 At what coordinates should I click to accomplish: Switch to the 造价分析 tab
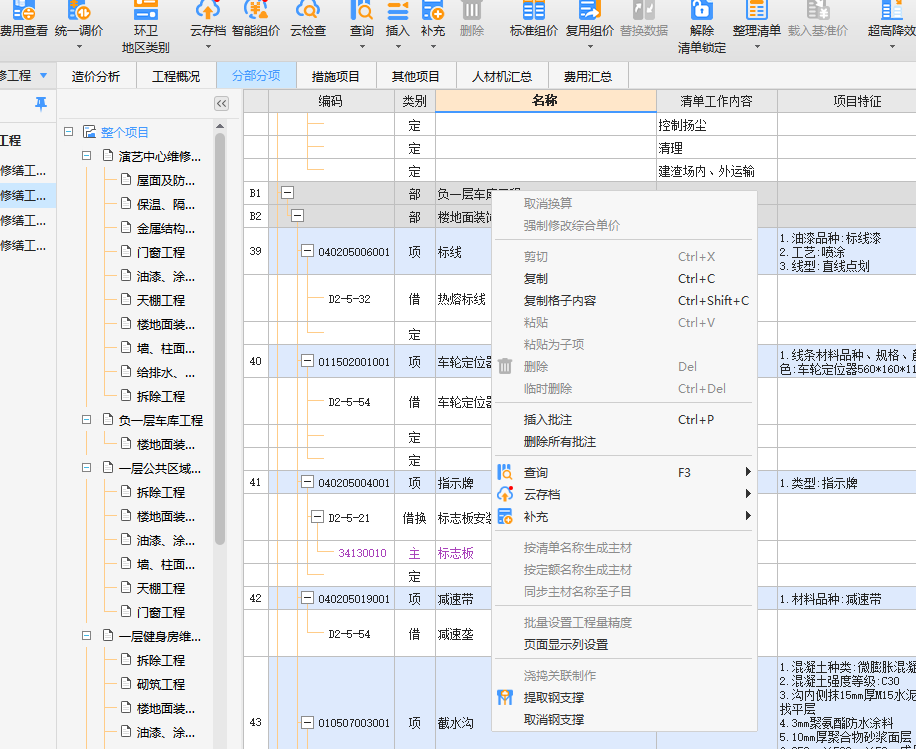96,77
